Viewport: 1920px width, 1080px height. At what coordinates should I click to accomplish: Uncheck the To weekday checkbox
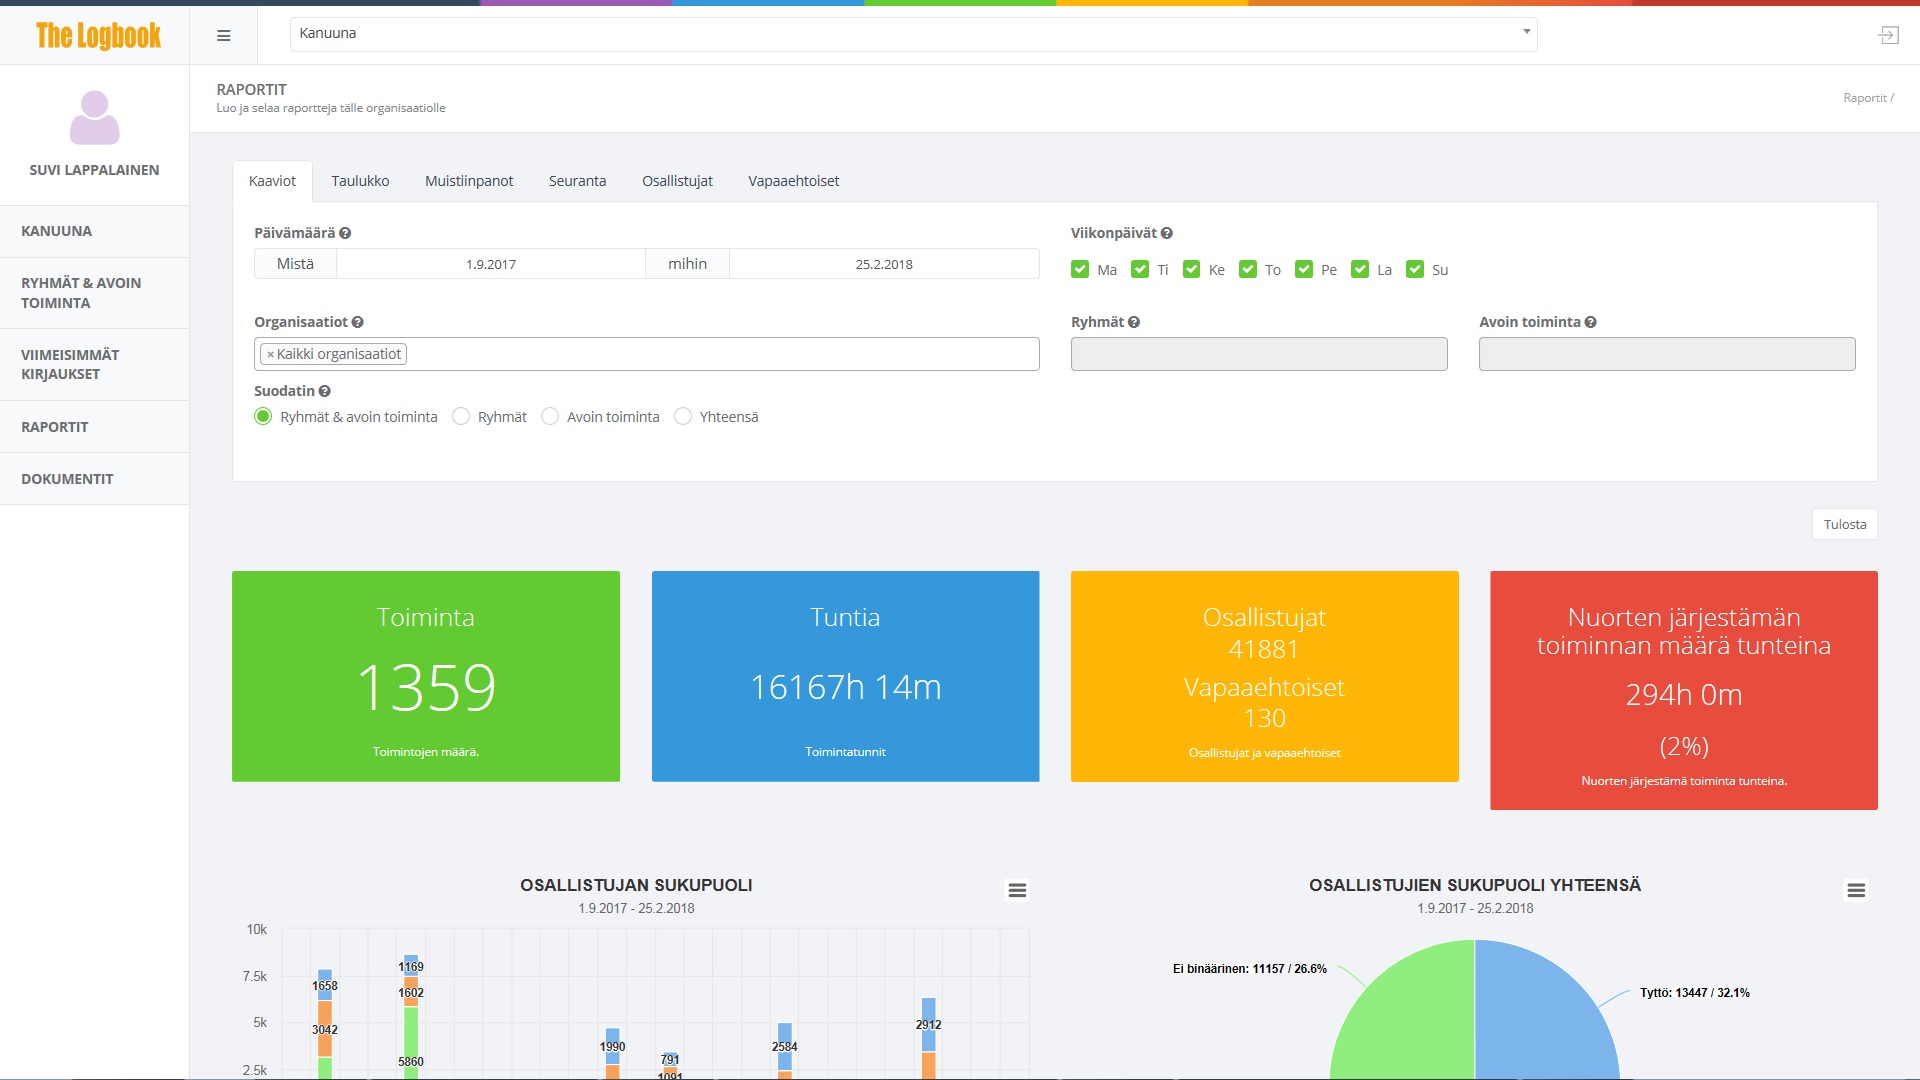coord(1248,269)
